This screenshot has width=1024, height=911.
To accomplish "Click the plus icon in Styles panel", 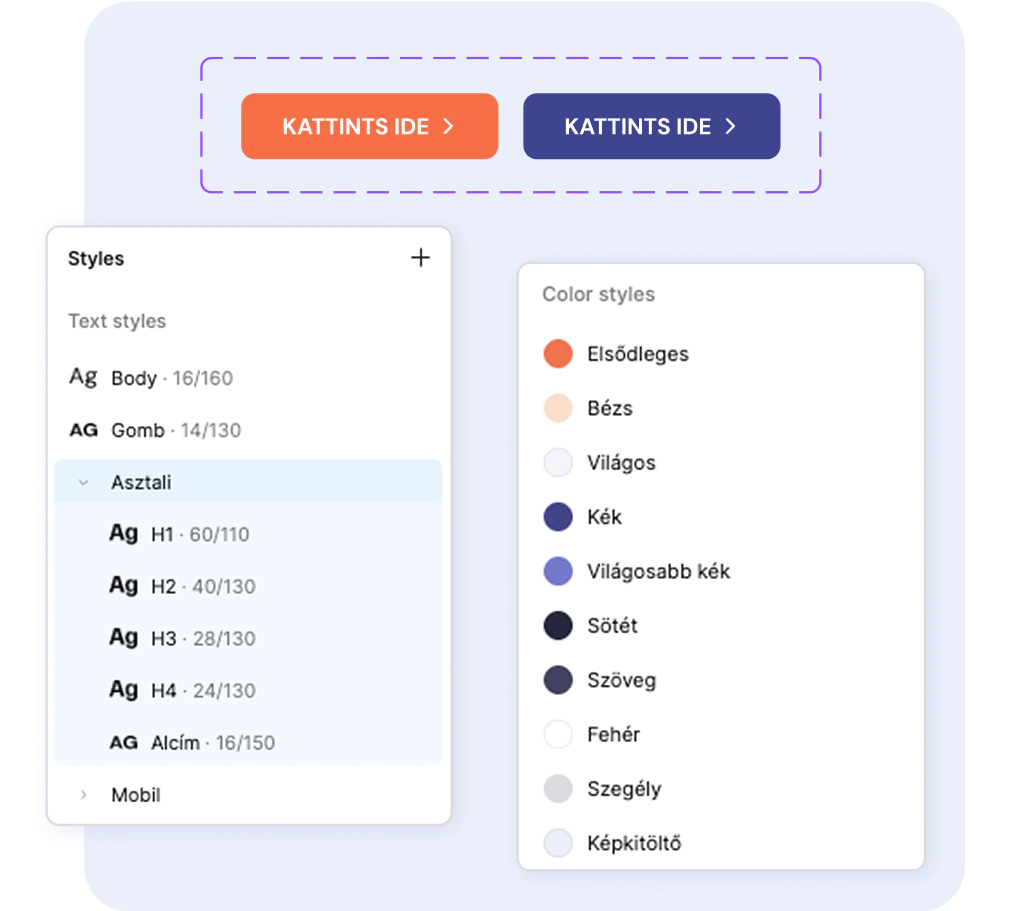I will pos(421,258).
